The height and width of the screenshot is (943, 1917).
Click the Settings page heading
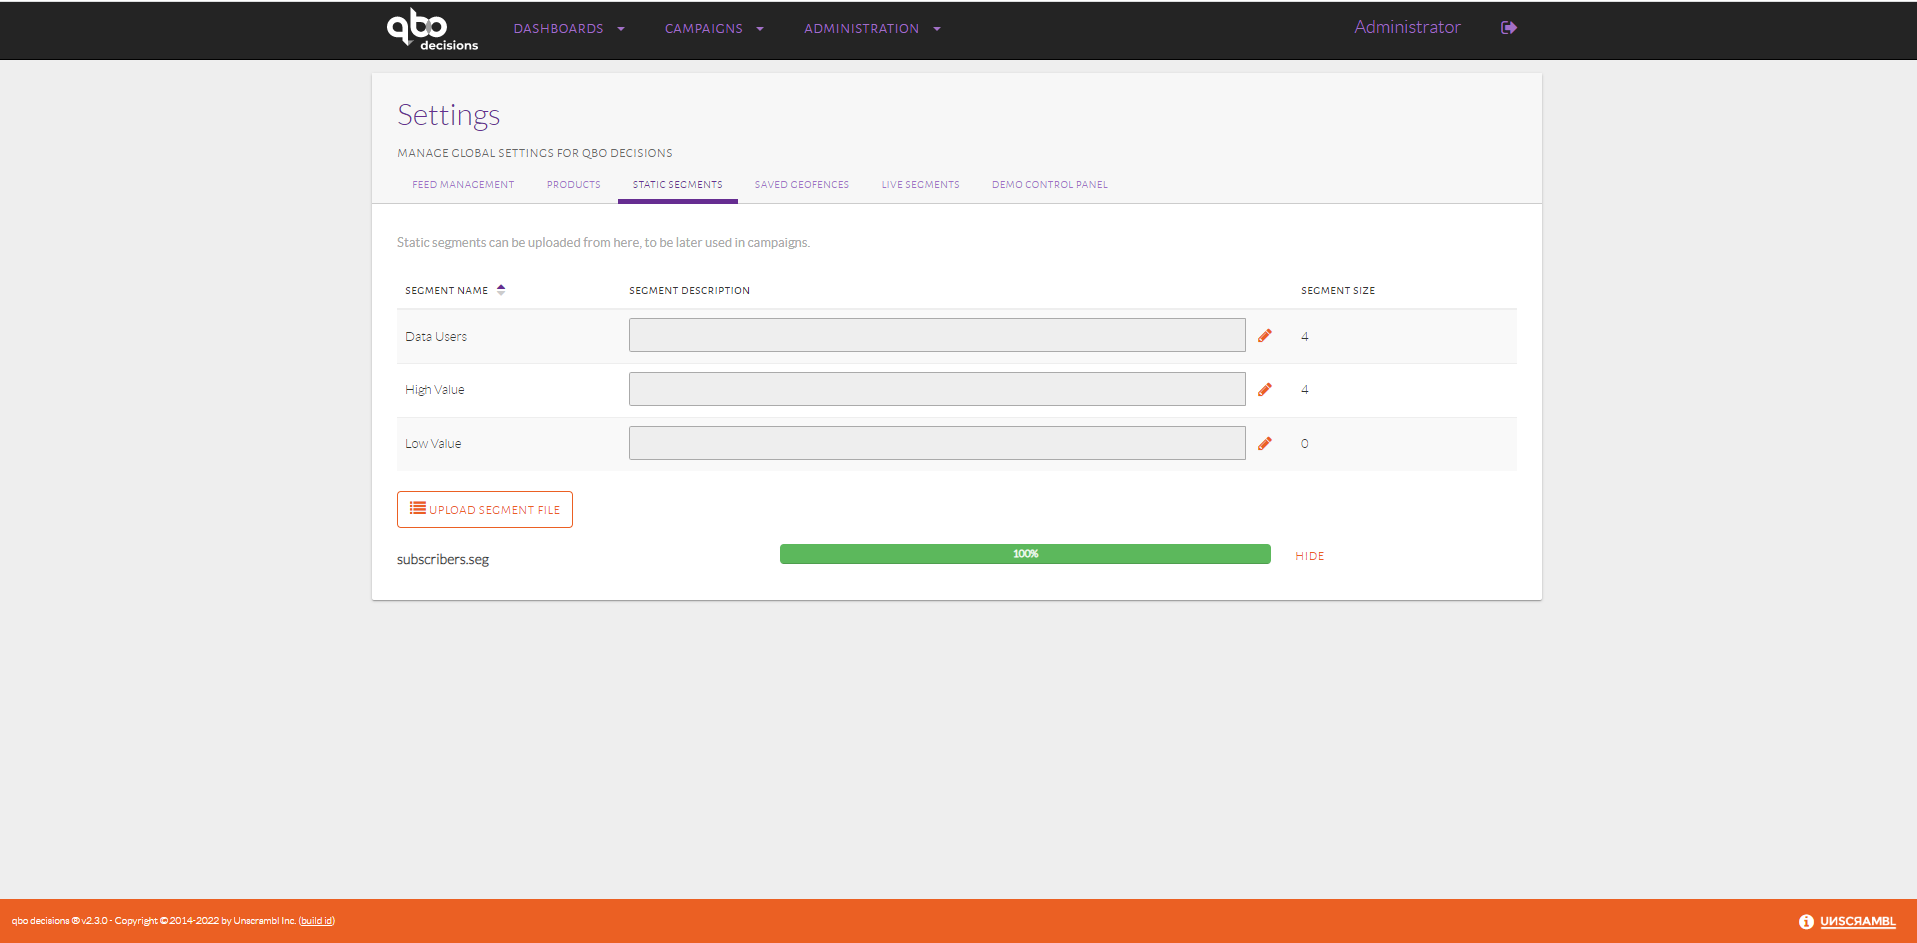pos(449,116)
